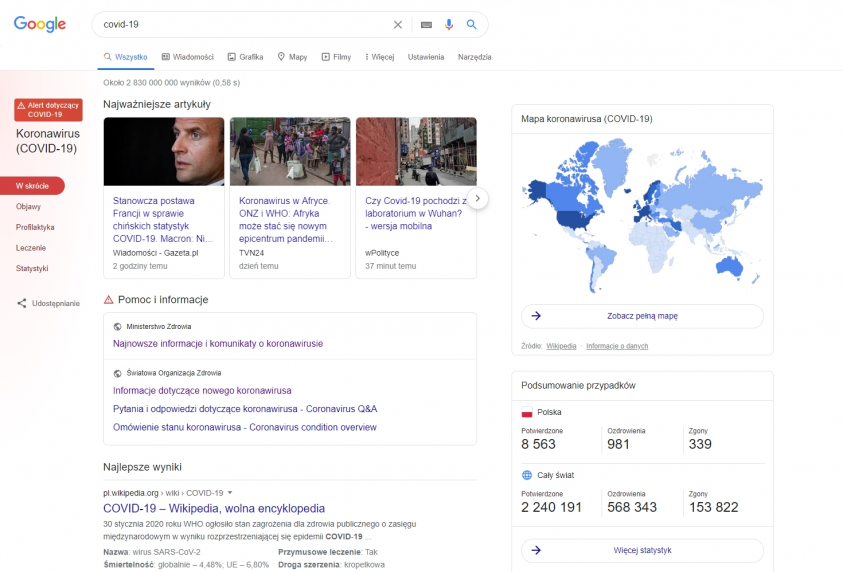Image resolution: width=843 pixels, height=572 pixels.
Task: Open the on-screen keyboard icon
Action: tap(426, 25)
